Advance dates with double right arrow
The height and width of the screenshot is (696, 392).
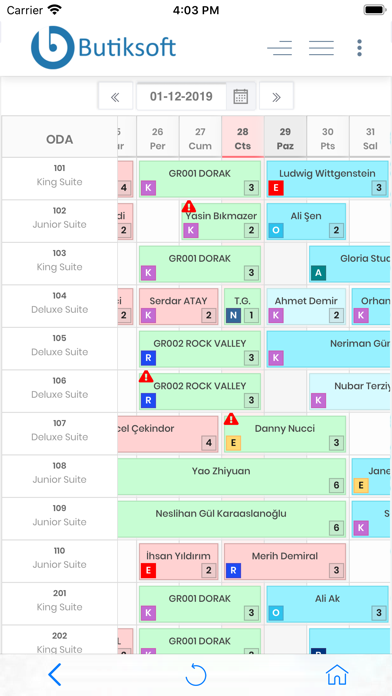pyautogui.click(x=276, y=96)
